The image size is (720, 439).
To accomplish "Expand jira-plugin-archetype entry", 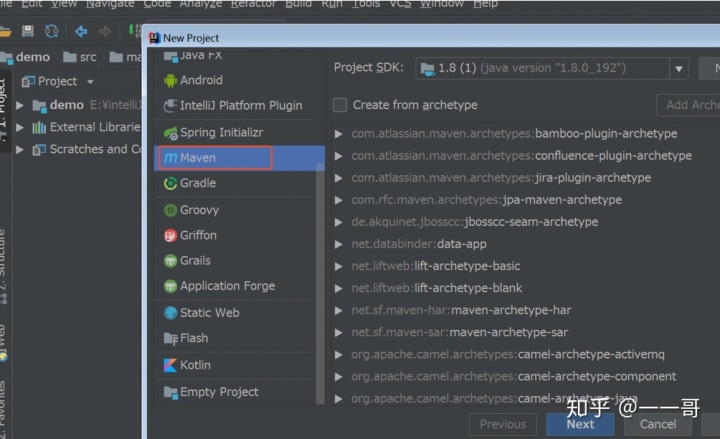I will pyautogui.click(x=338, y=178).
